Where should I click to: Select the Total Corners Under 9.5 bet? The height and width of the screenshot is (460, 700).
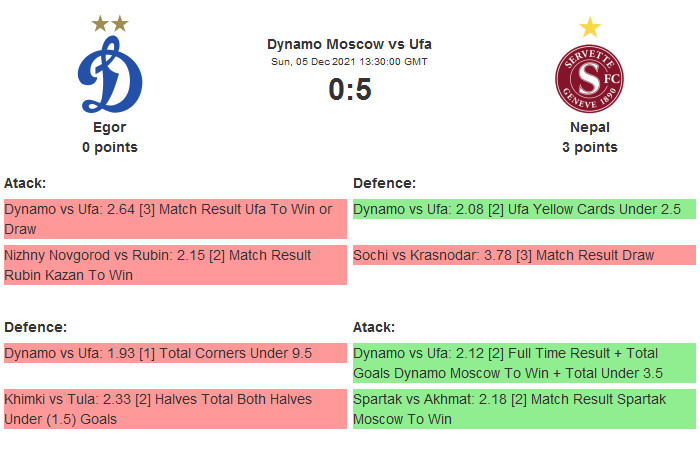(x=175, y=353)
